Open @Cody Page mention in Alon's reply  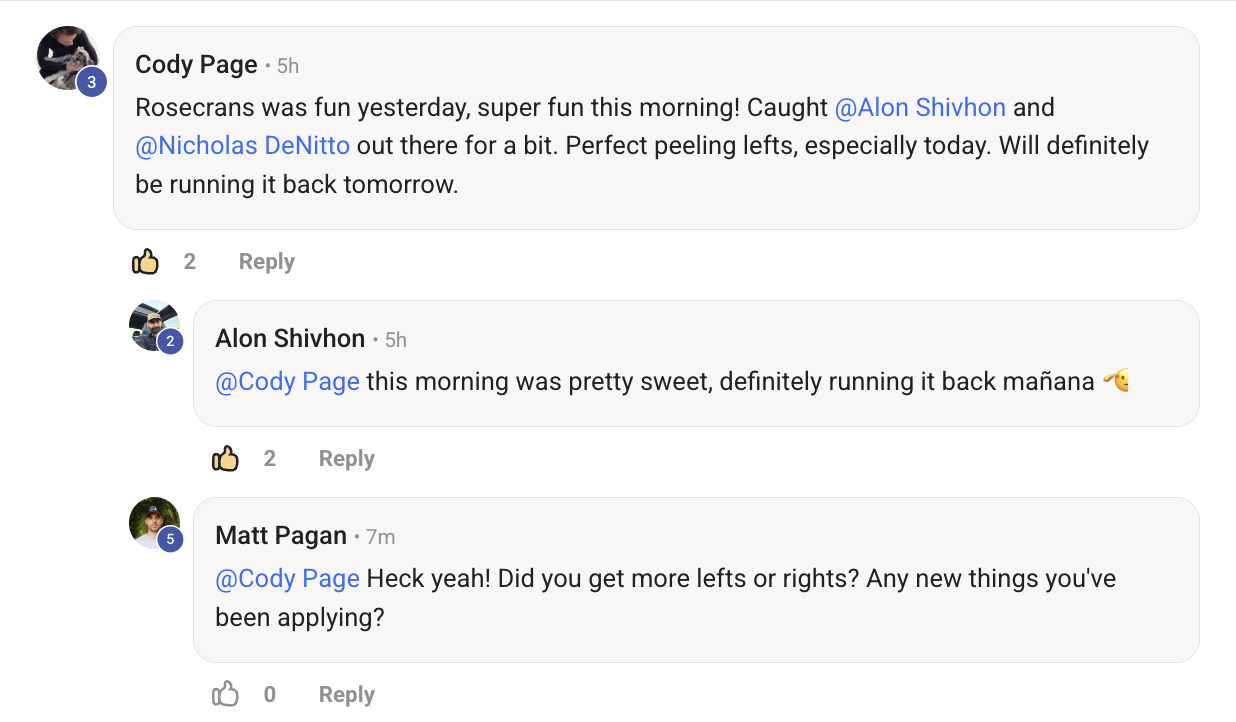[x=287, y=382]
